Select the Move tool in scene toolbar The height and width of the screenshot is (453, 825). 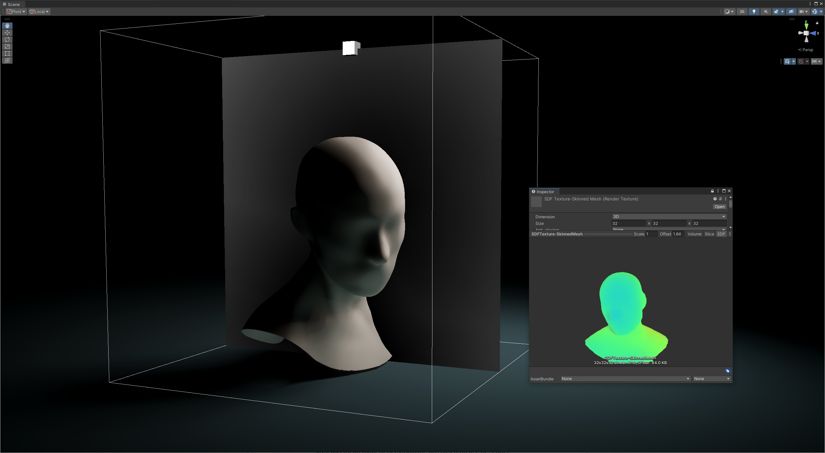[x=7, y=33]
